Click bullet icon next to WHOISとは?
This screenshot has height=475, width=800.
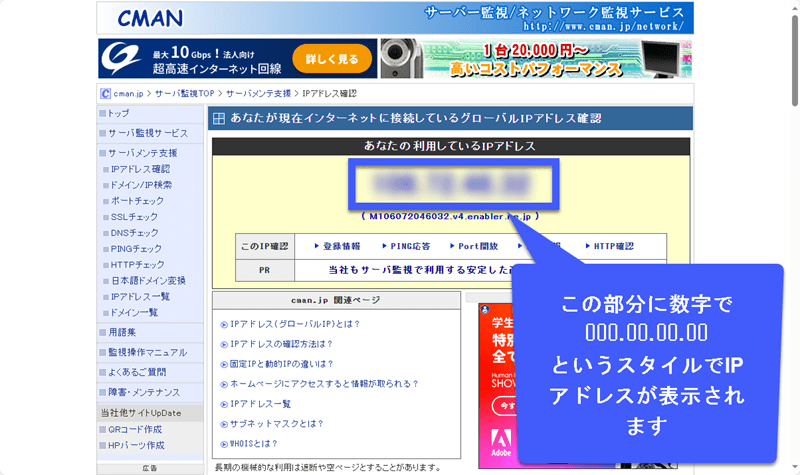223,443
